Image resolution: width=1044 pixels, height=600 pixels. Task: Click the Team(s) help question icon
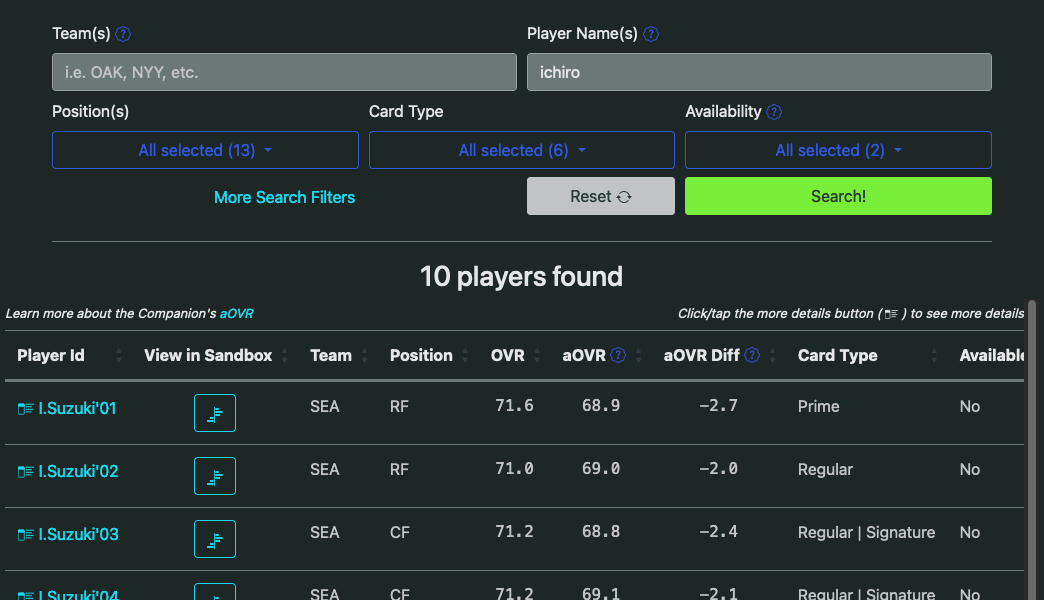pos(123,34)
